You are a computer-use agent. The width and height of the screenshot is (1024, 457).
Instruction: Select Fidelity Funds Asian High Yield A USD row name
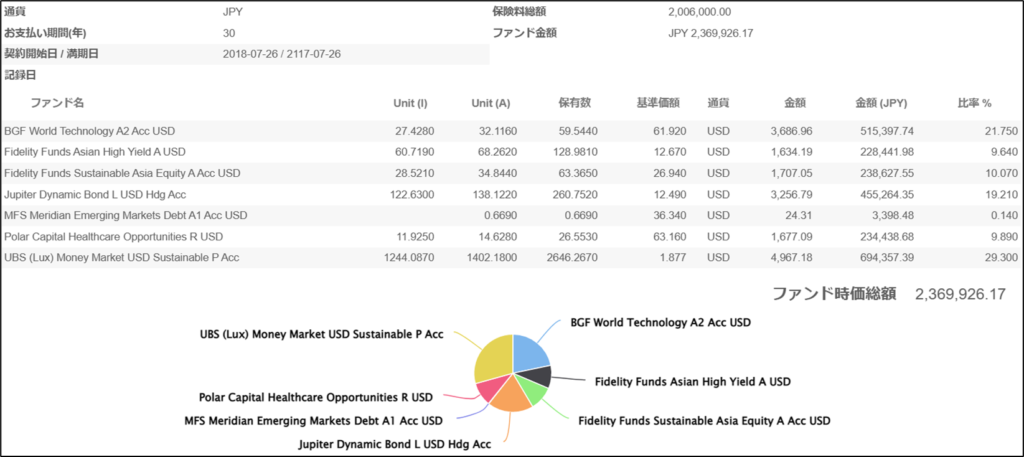click(95, 152)
